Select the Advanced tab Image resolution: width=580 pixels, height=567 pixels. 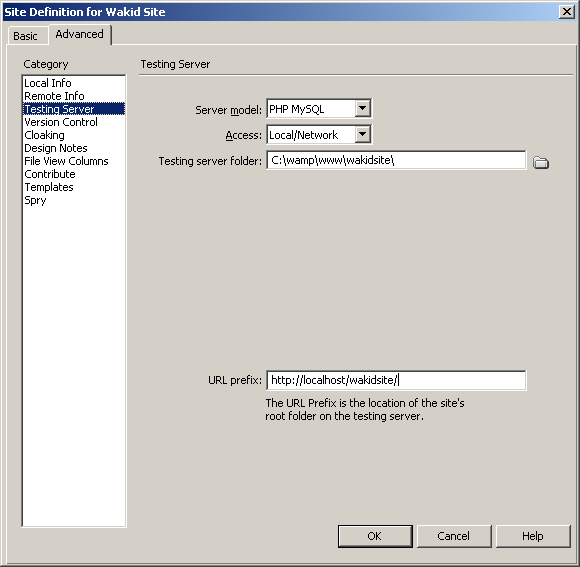(x=80, y=34)
